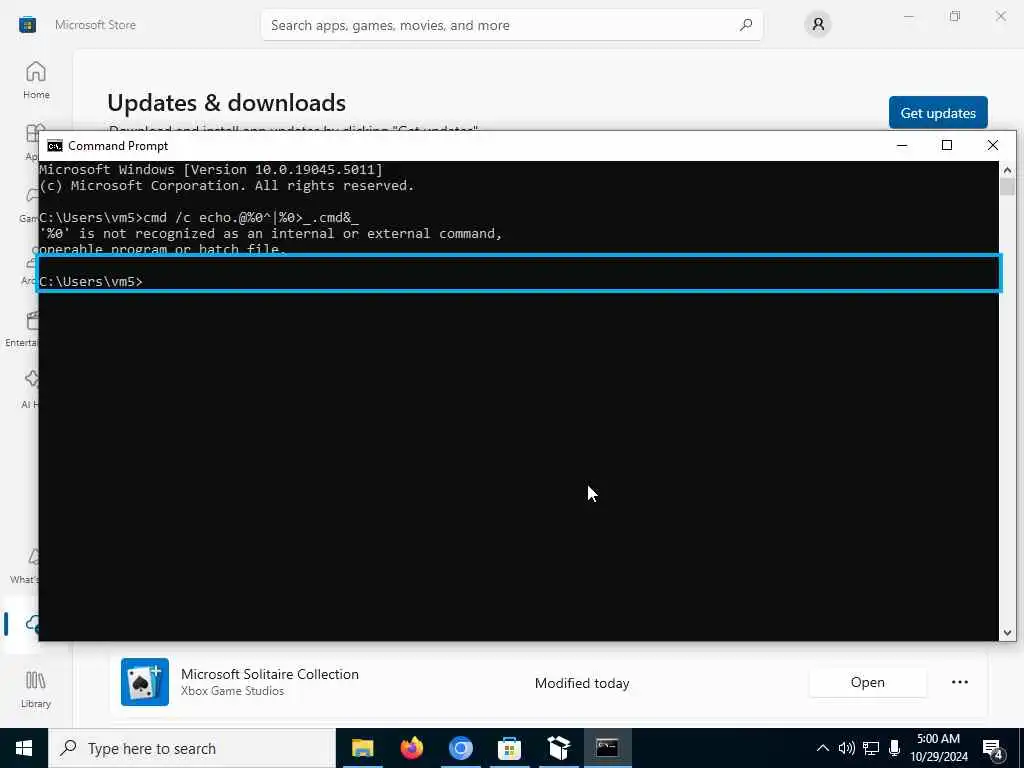Select Microsoft Solitaire Collection title text

pos(270,674)
